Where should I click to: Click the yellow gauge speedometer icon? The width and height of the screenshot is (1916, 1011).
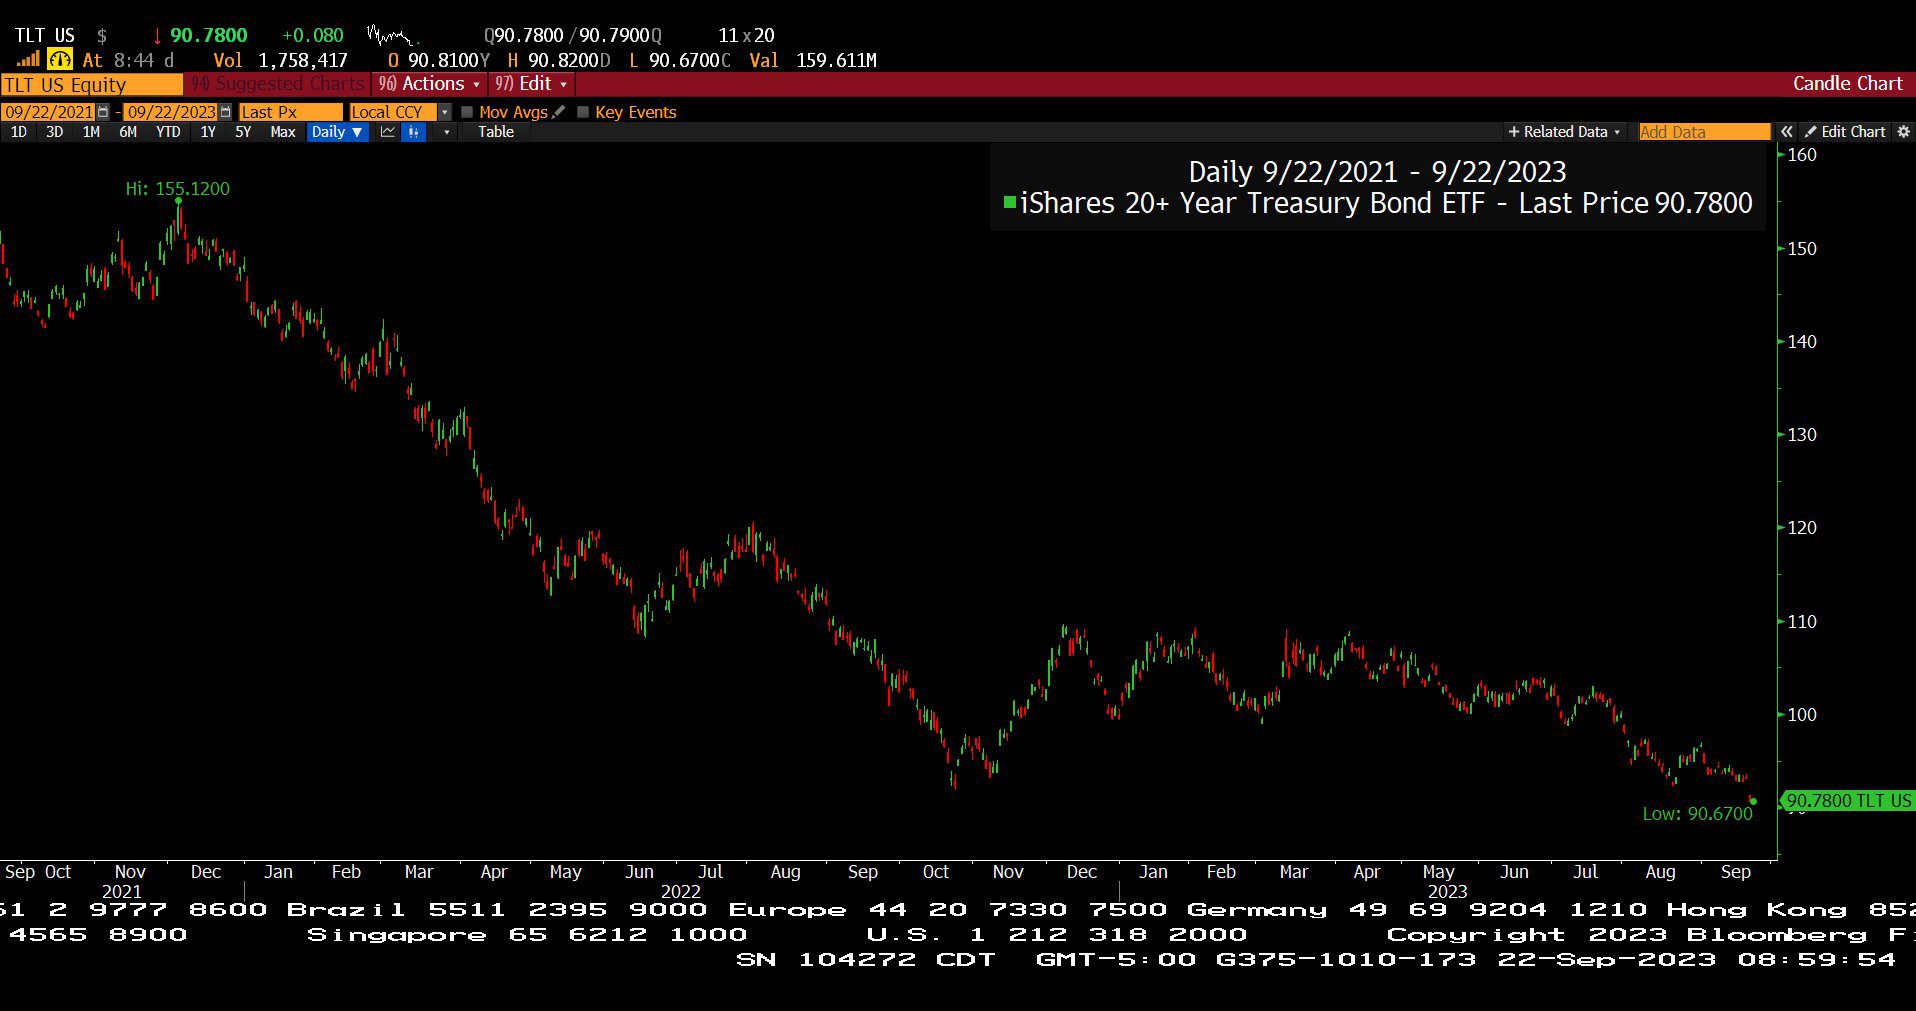pyautogui.click(x=60, y=60)
